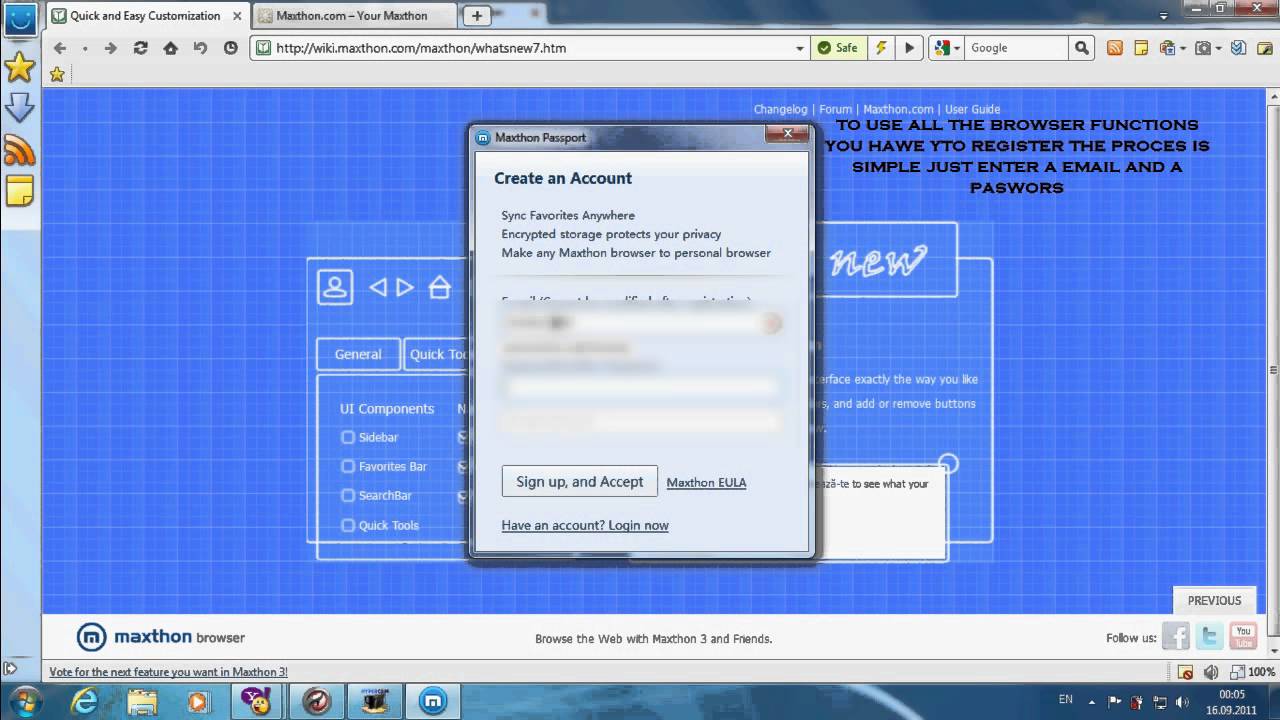Open a new tab with plus button
Viewport: 1280px width, 720px height.
tap(477, 16)
